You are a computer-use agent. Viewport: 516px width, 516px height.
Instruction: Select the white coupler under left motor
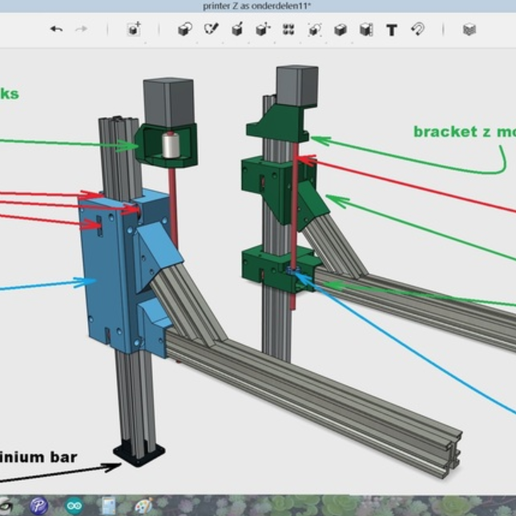pyautogui.click(x=170, y=144)
